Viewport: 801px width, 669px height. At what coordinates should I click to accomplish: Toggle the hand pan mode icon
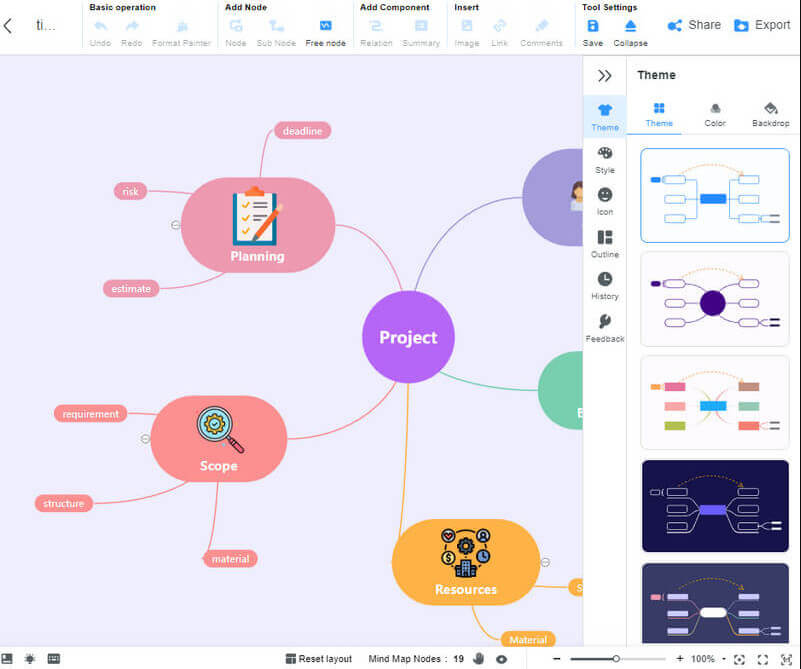tap(479, 659)
